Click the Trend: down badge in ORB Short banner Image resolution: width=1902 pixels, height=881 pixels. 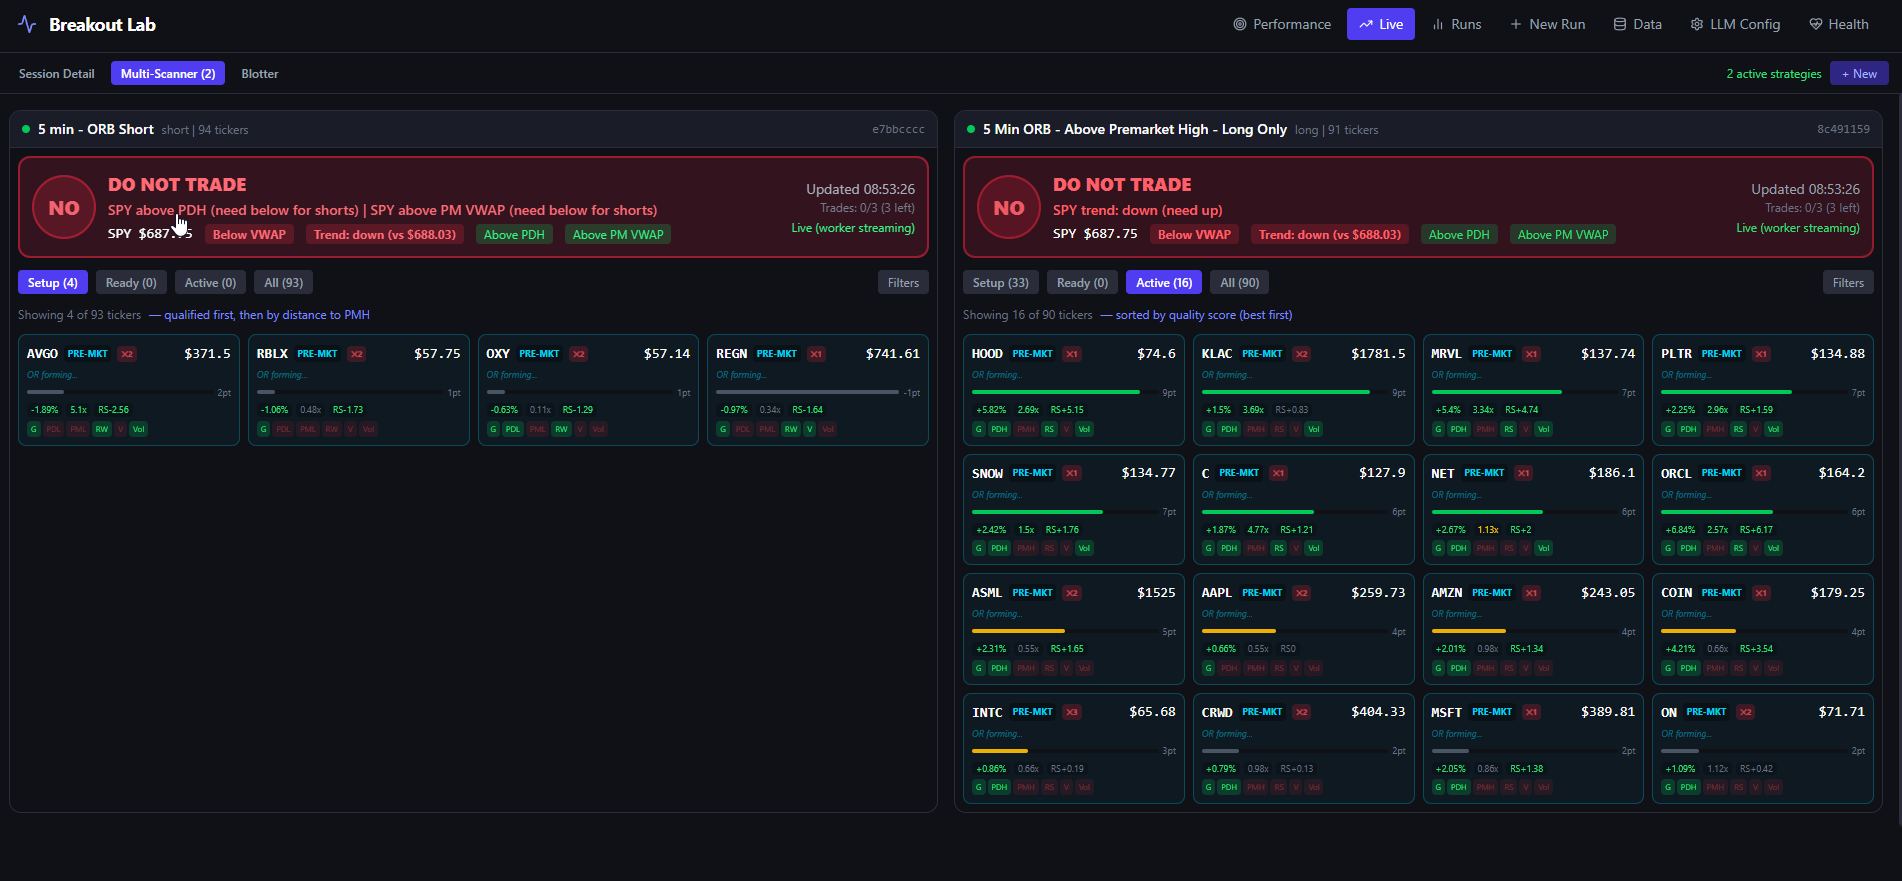click(x=385, y=235)
